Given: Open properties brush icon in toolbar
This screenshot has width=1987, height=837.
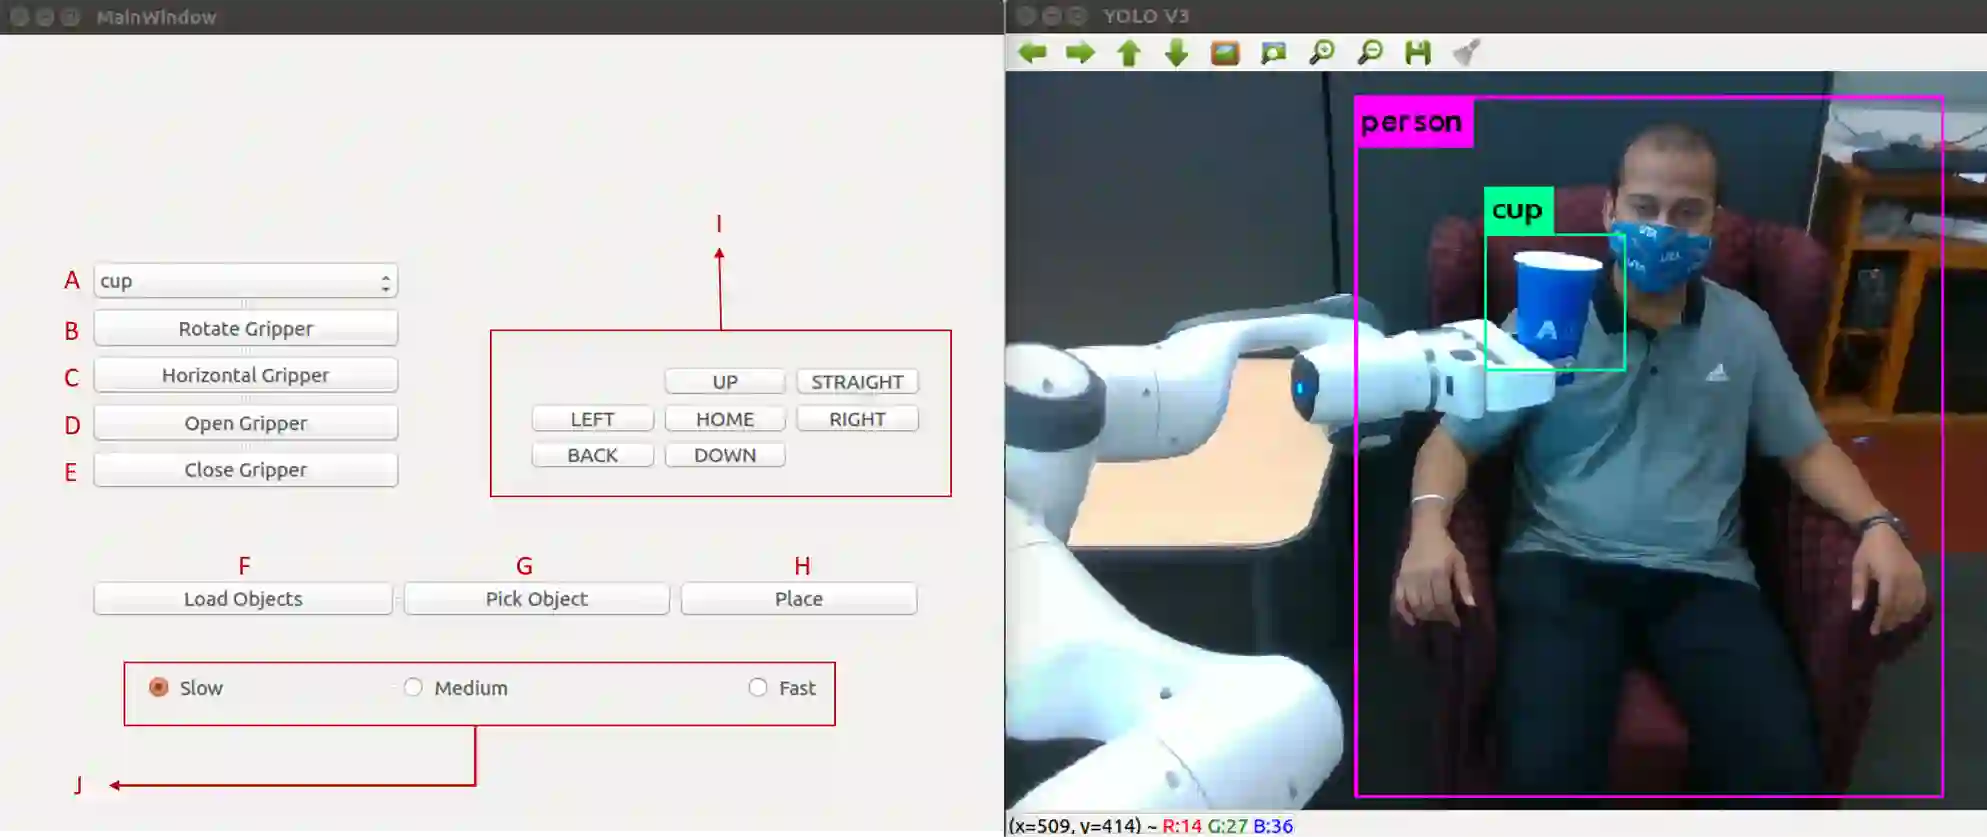Looking at the screenshot, I should point(1466,52).
